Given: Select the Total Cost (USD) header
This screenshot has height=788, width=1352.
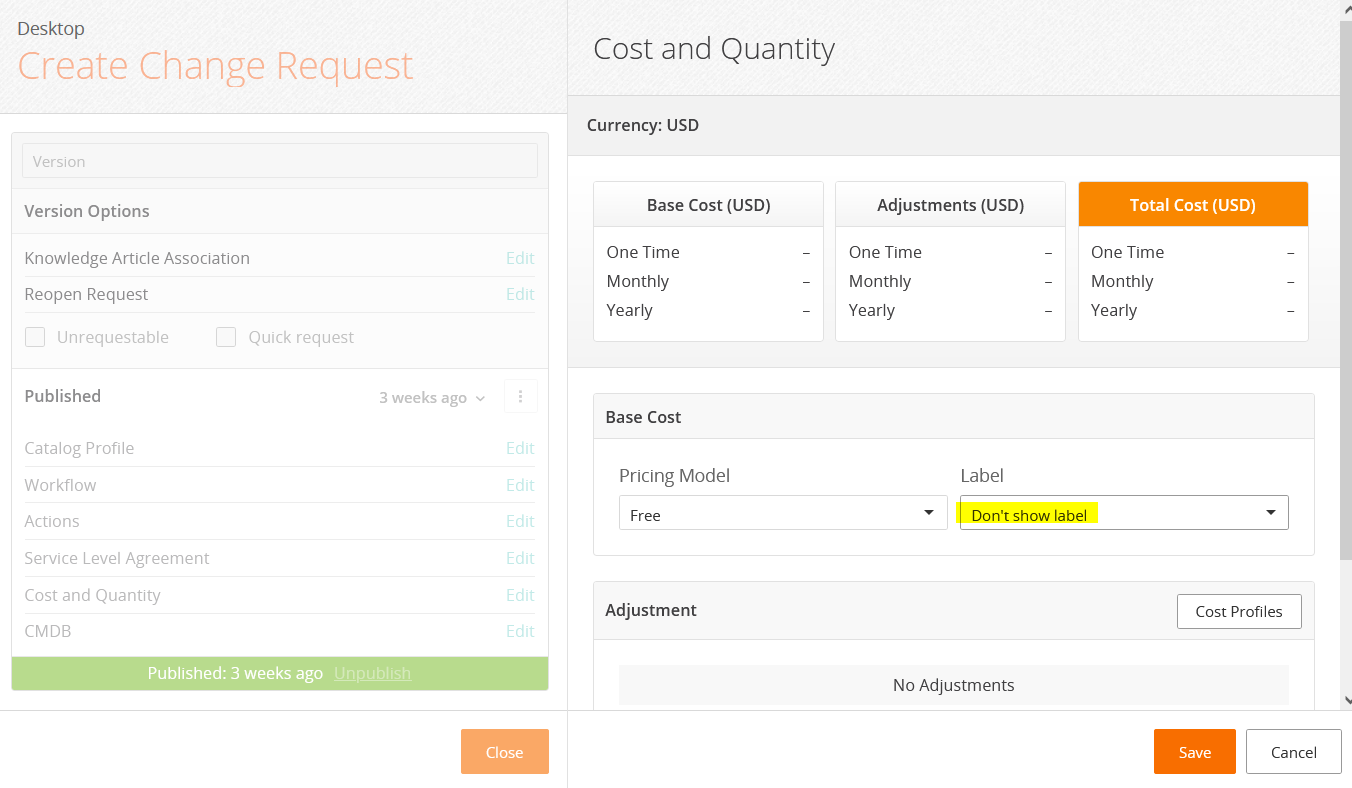Looking at the screenshot, I should (1193, 204).
